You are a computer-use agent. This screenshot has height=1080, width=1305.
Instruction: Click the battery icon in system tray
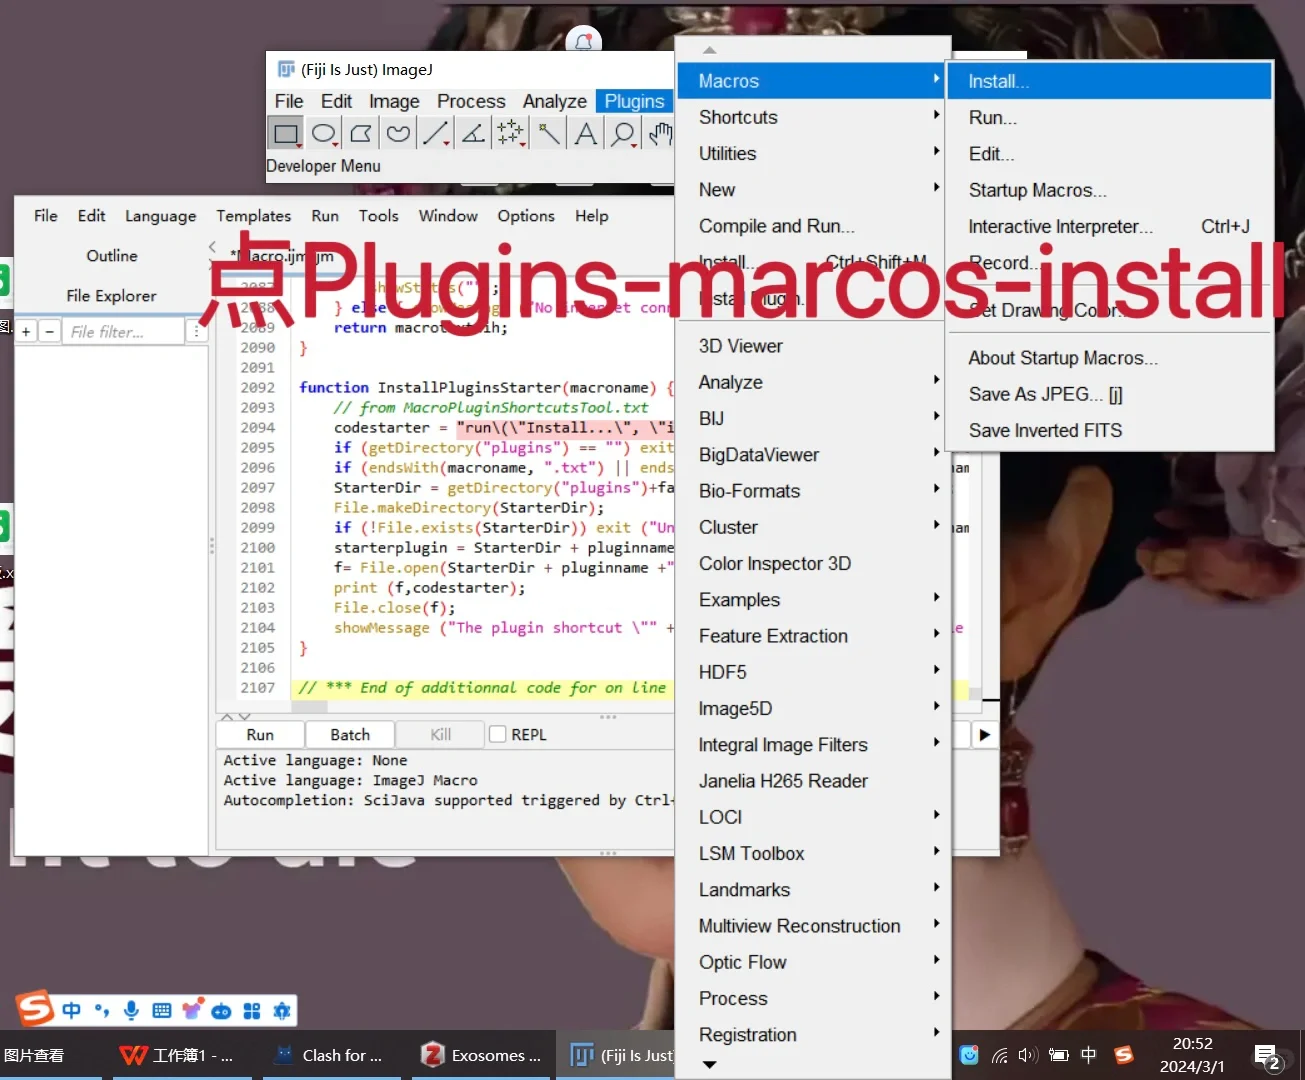point(1059,1055)
